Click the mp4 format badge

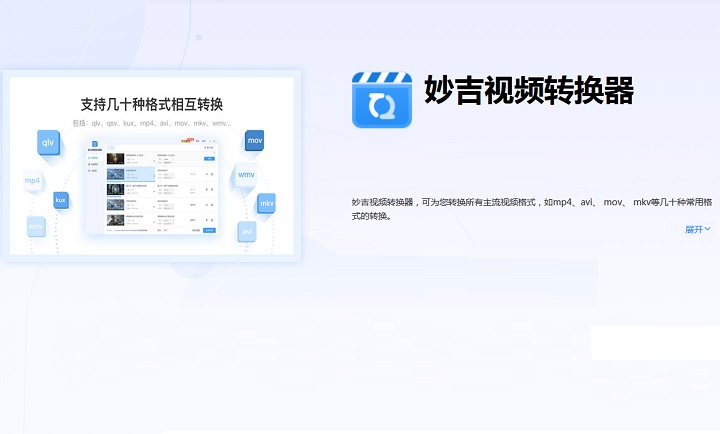[32, 180]
